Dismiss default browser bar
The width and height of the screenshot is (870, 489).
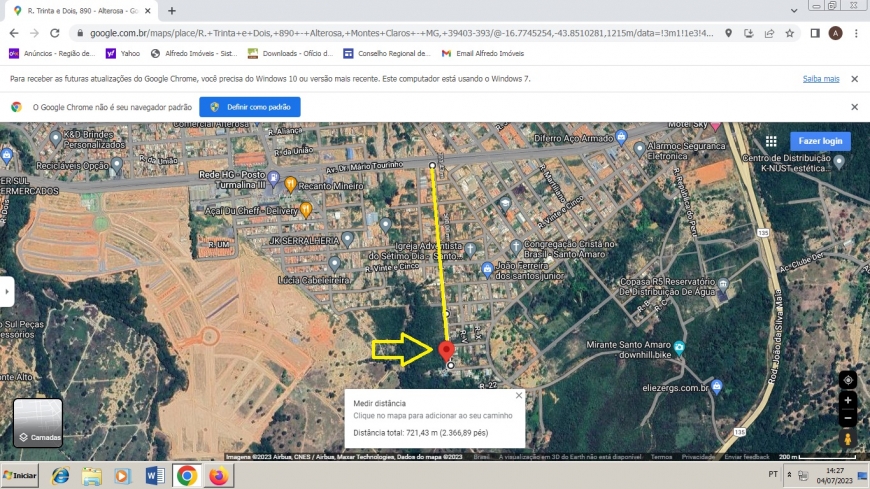pyautogui.click(x=854, y=107)
